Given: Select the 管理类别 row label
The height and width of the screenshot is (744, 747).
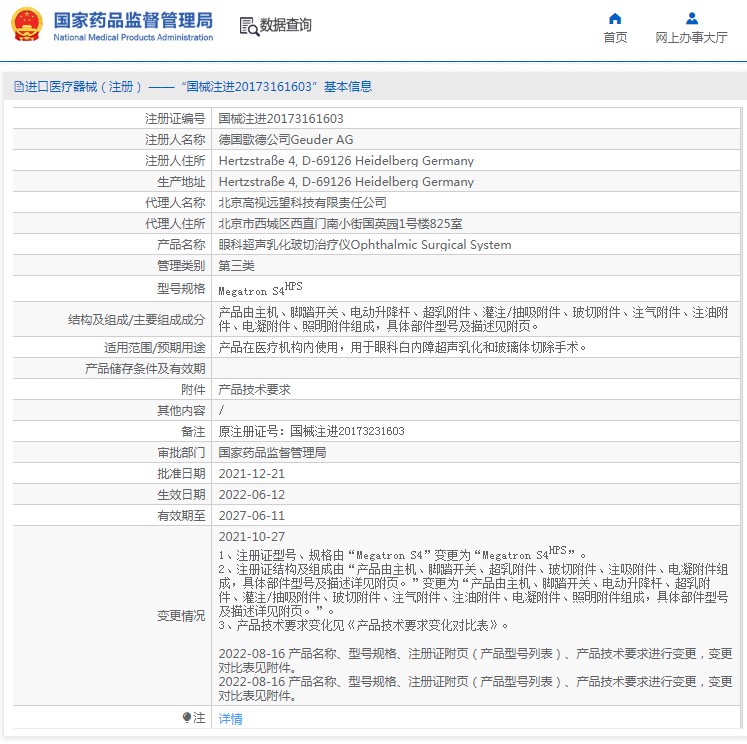Looking at the screenshot, I should [x=182, y=265].
